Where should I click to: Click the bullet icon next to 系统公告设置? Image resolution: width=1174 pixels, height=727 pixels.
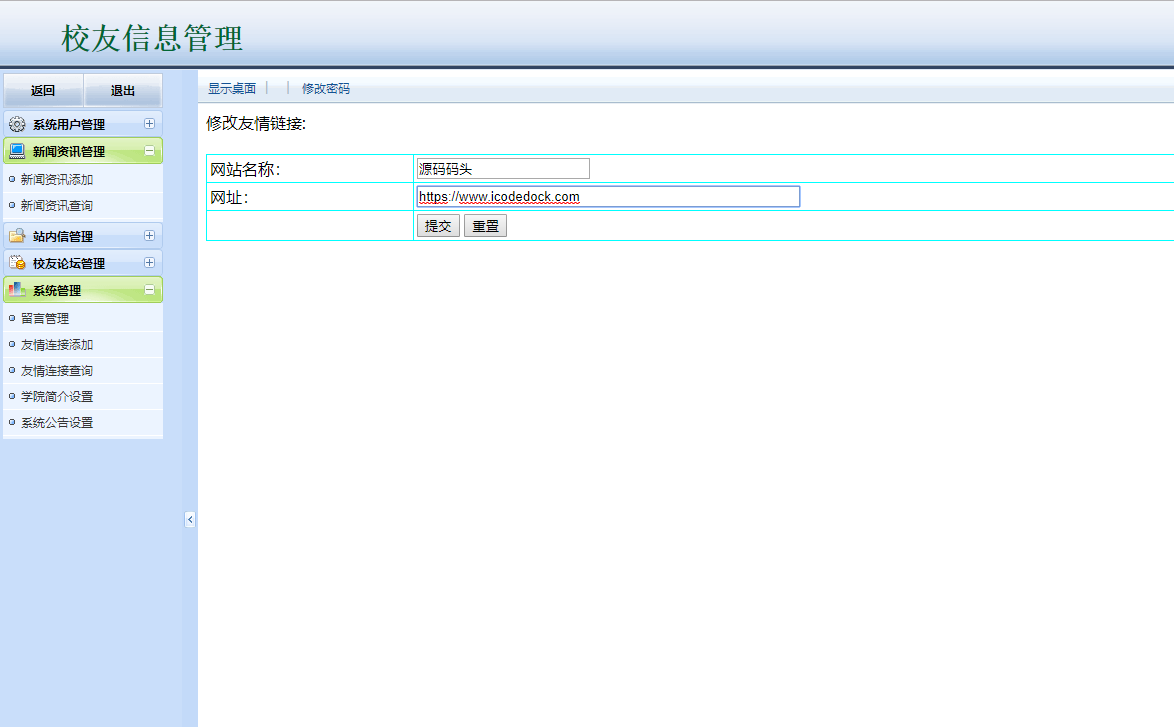tap(10, 422)
